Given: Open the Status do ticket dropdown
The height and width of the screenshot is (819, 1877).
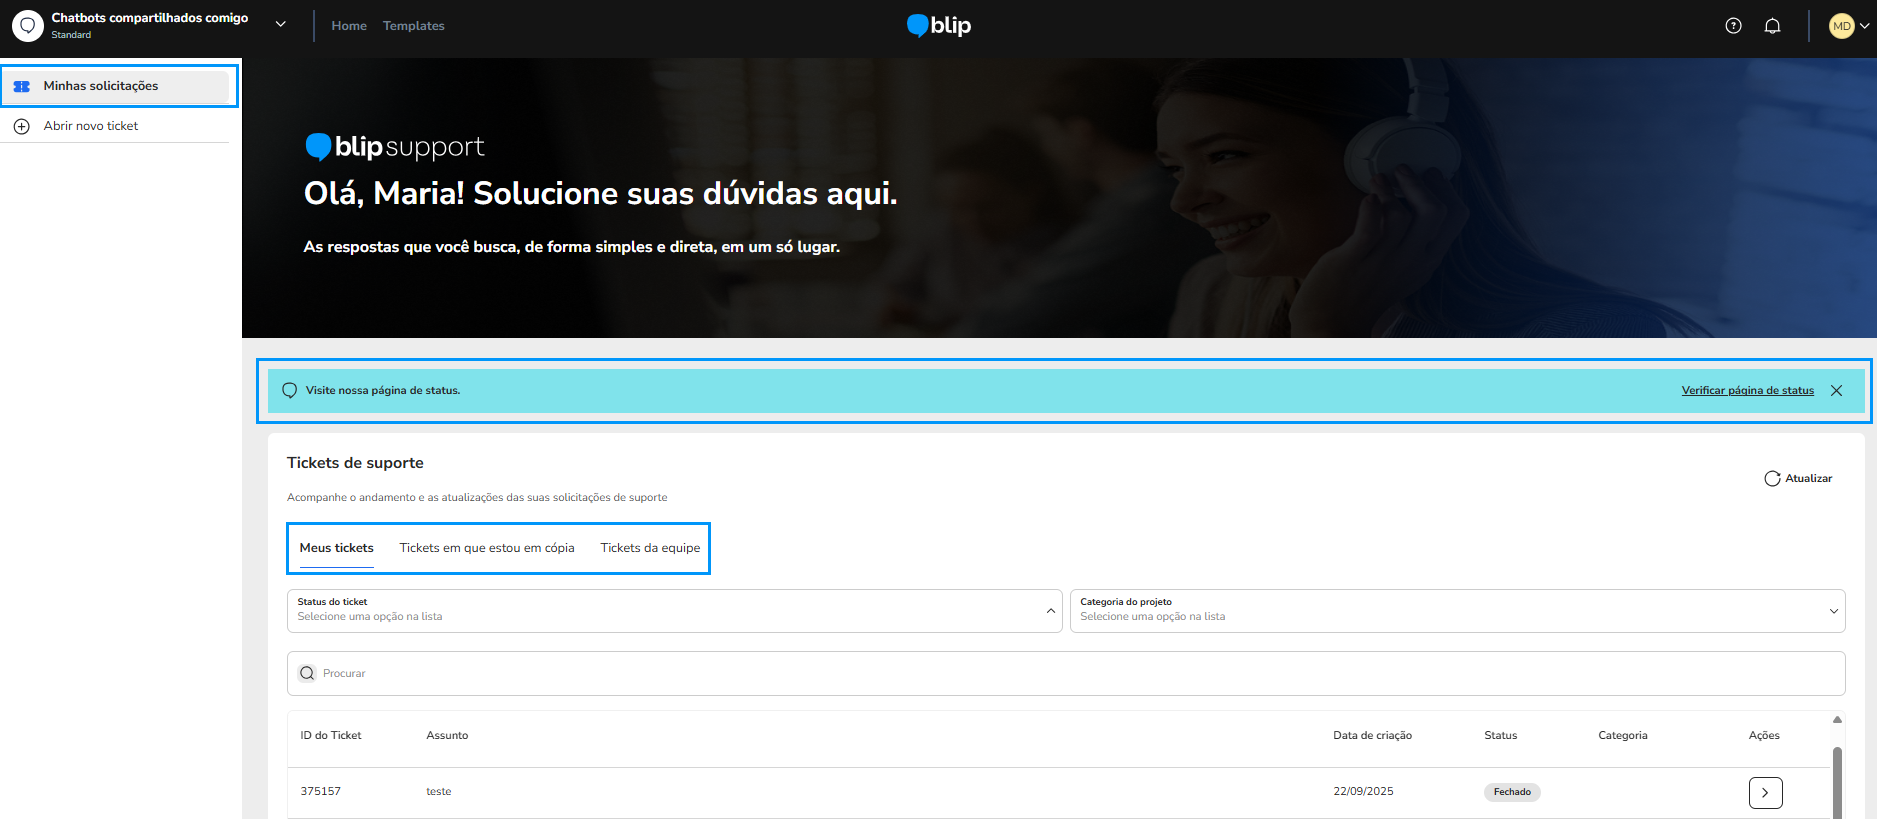Looking at the screenshot, I should [x=674, y=611].
